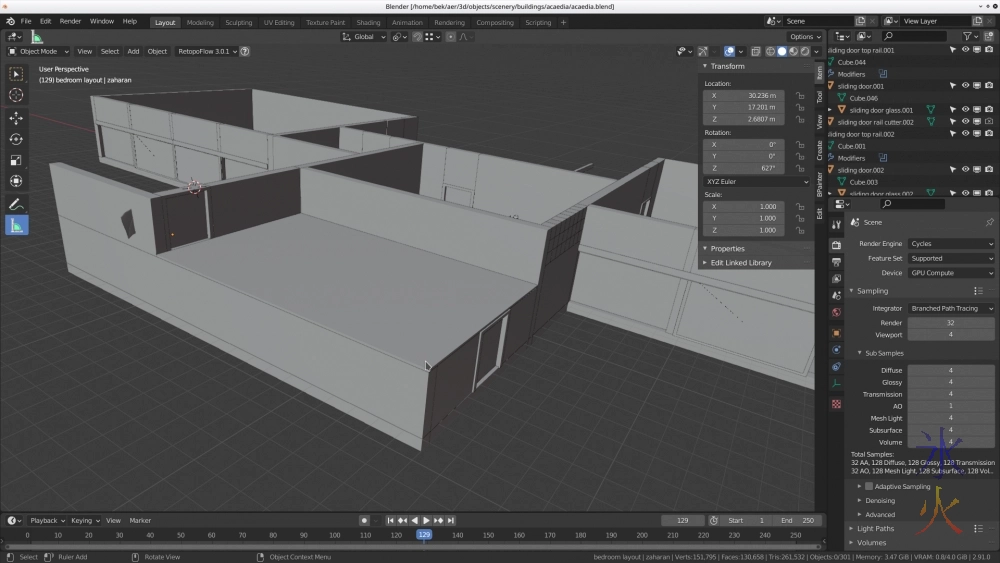Image resolution: width=1000 pixels, height=563 pixels.
Task: Select the 3D Cursor tool
Action: [x=16, y=95]
